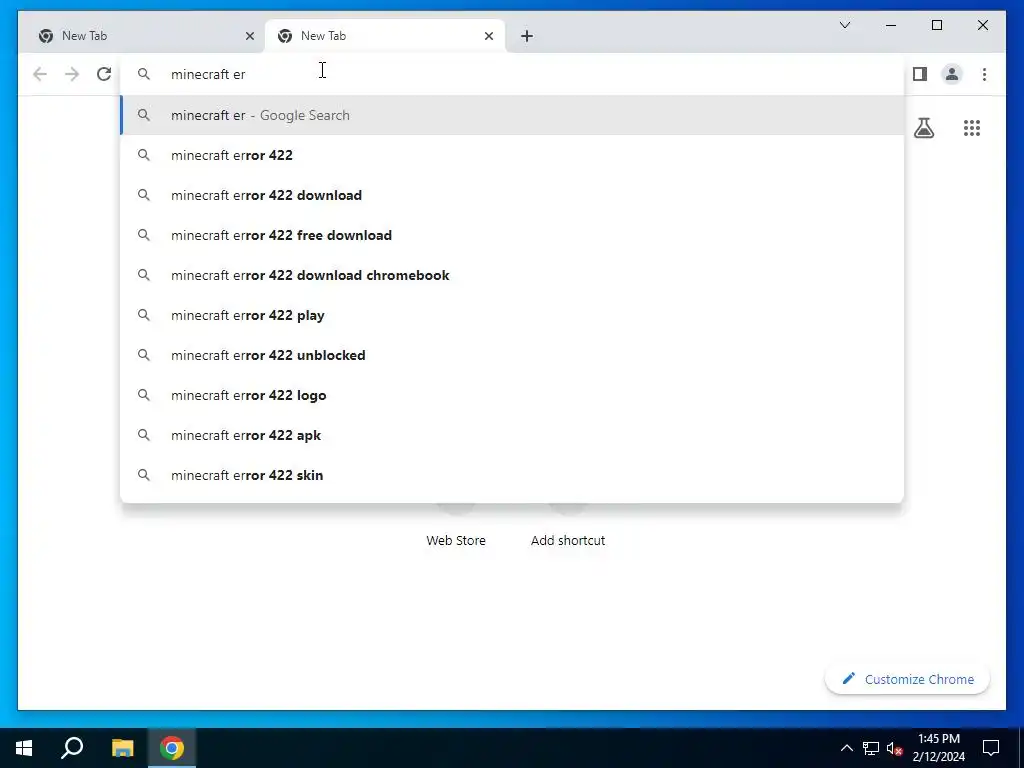Open Windows taskbar search
The width and height of the screenshot is (1024, 768).
(x=72, y=748)
